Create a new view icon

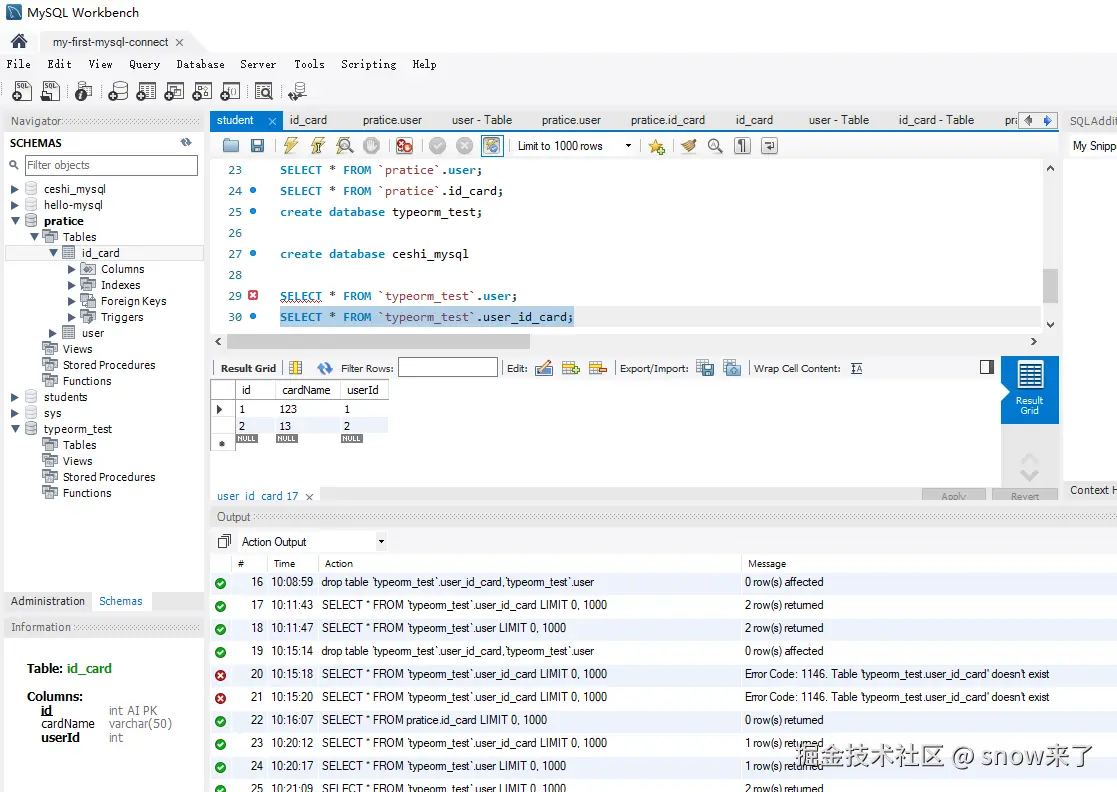click(174, 90)
